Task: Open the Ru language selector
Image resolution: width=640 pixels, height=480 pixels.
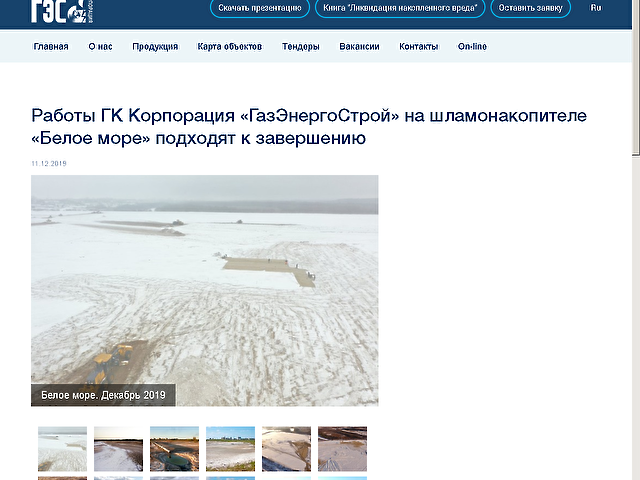Action: click(596, 8)
